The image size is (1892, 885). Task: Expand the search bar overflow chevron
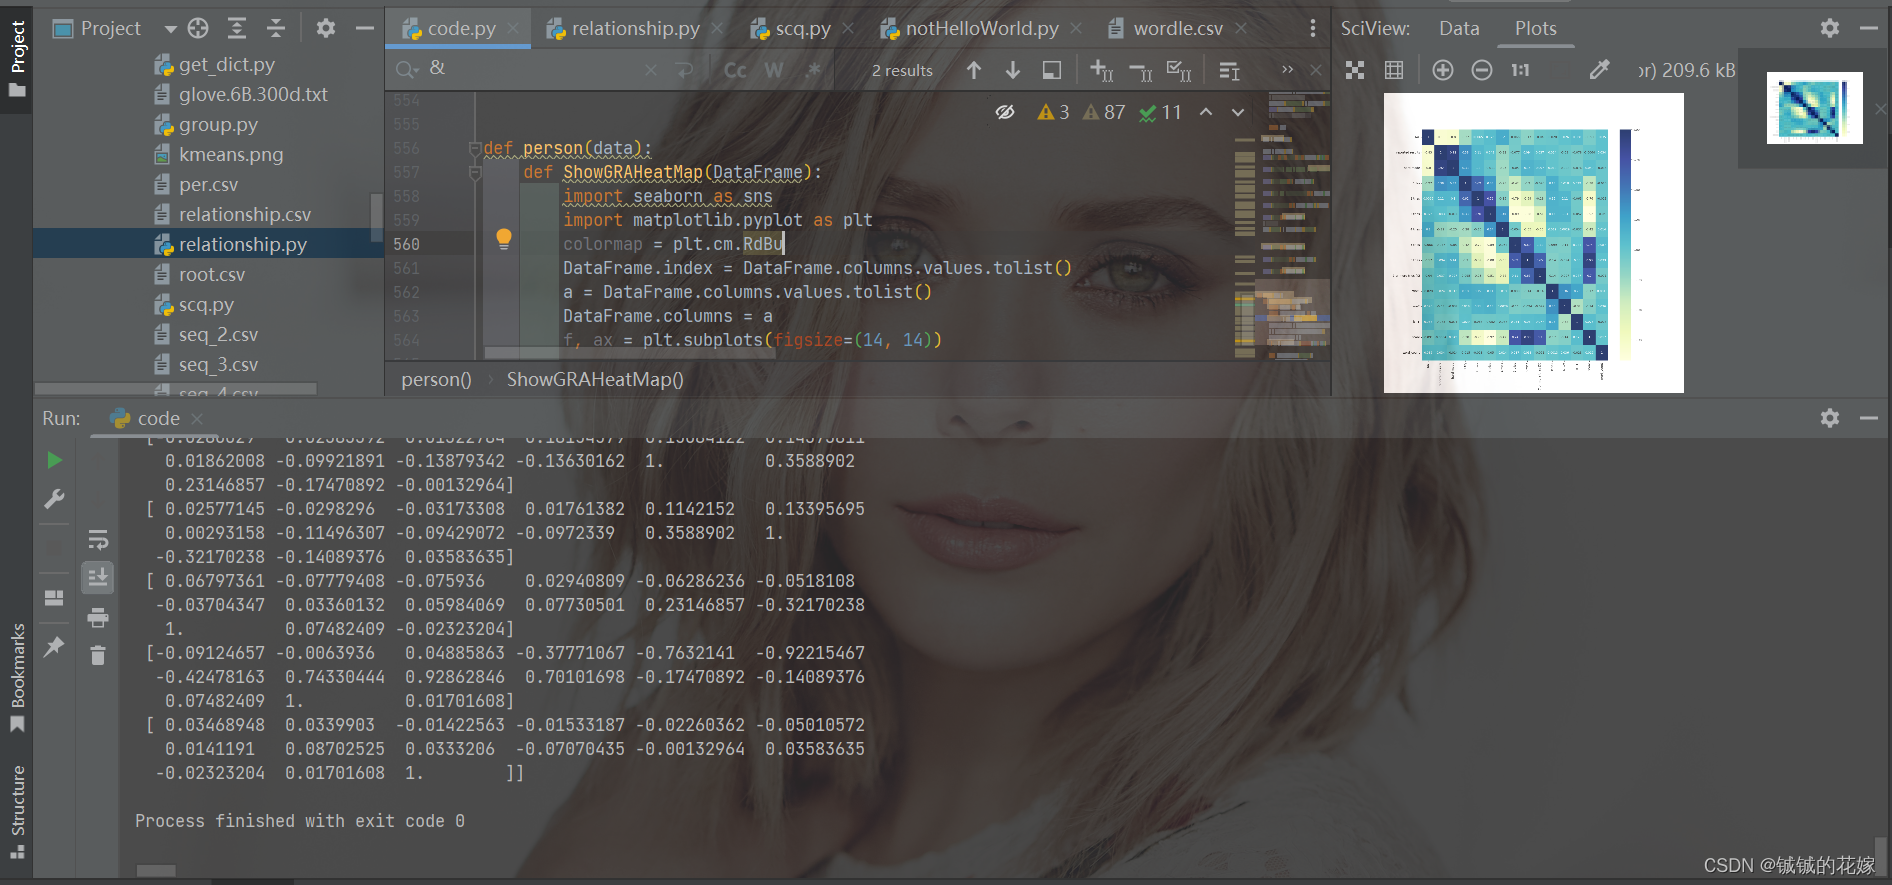1287,70
